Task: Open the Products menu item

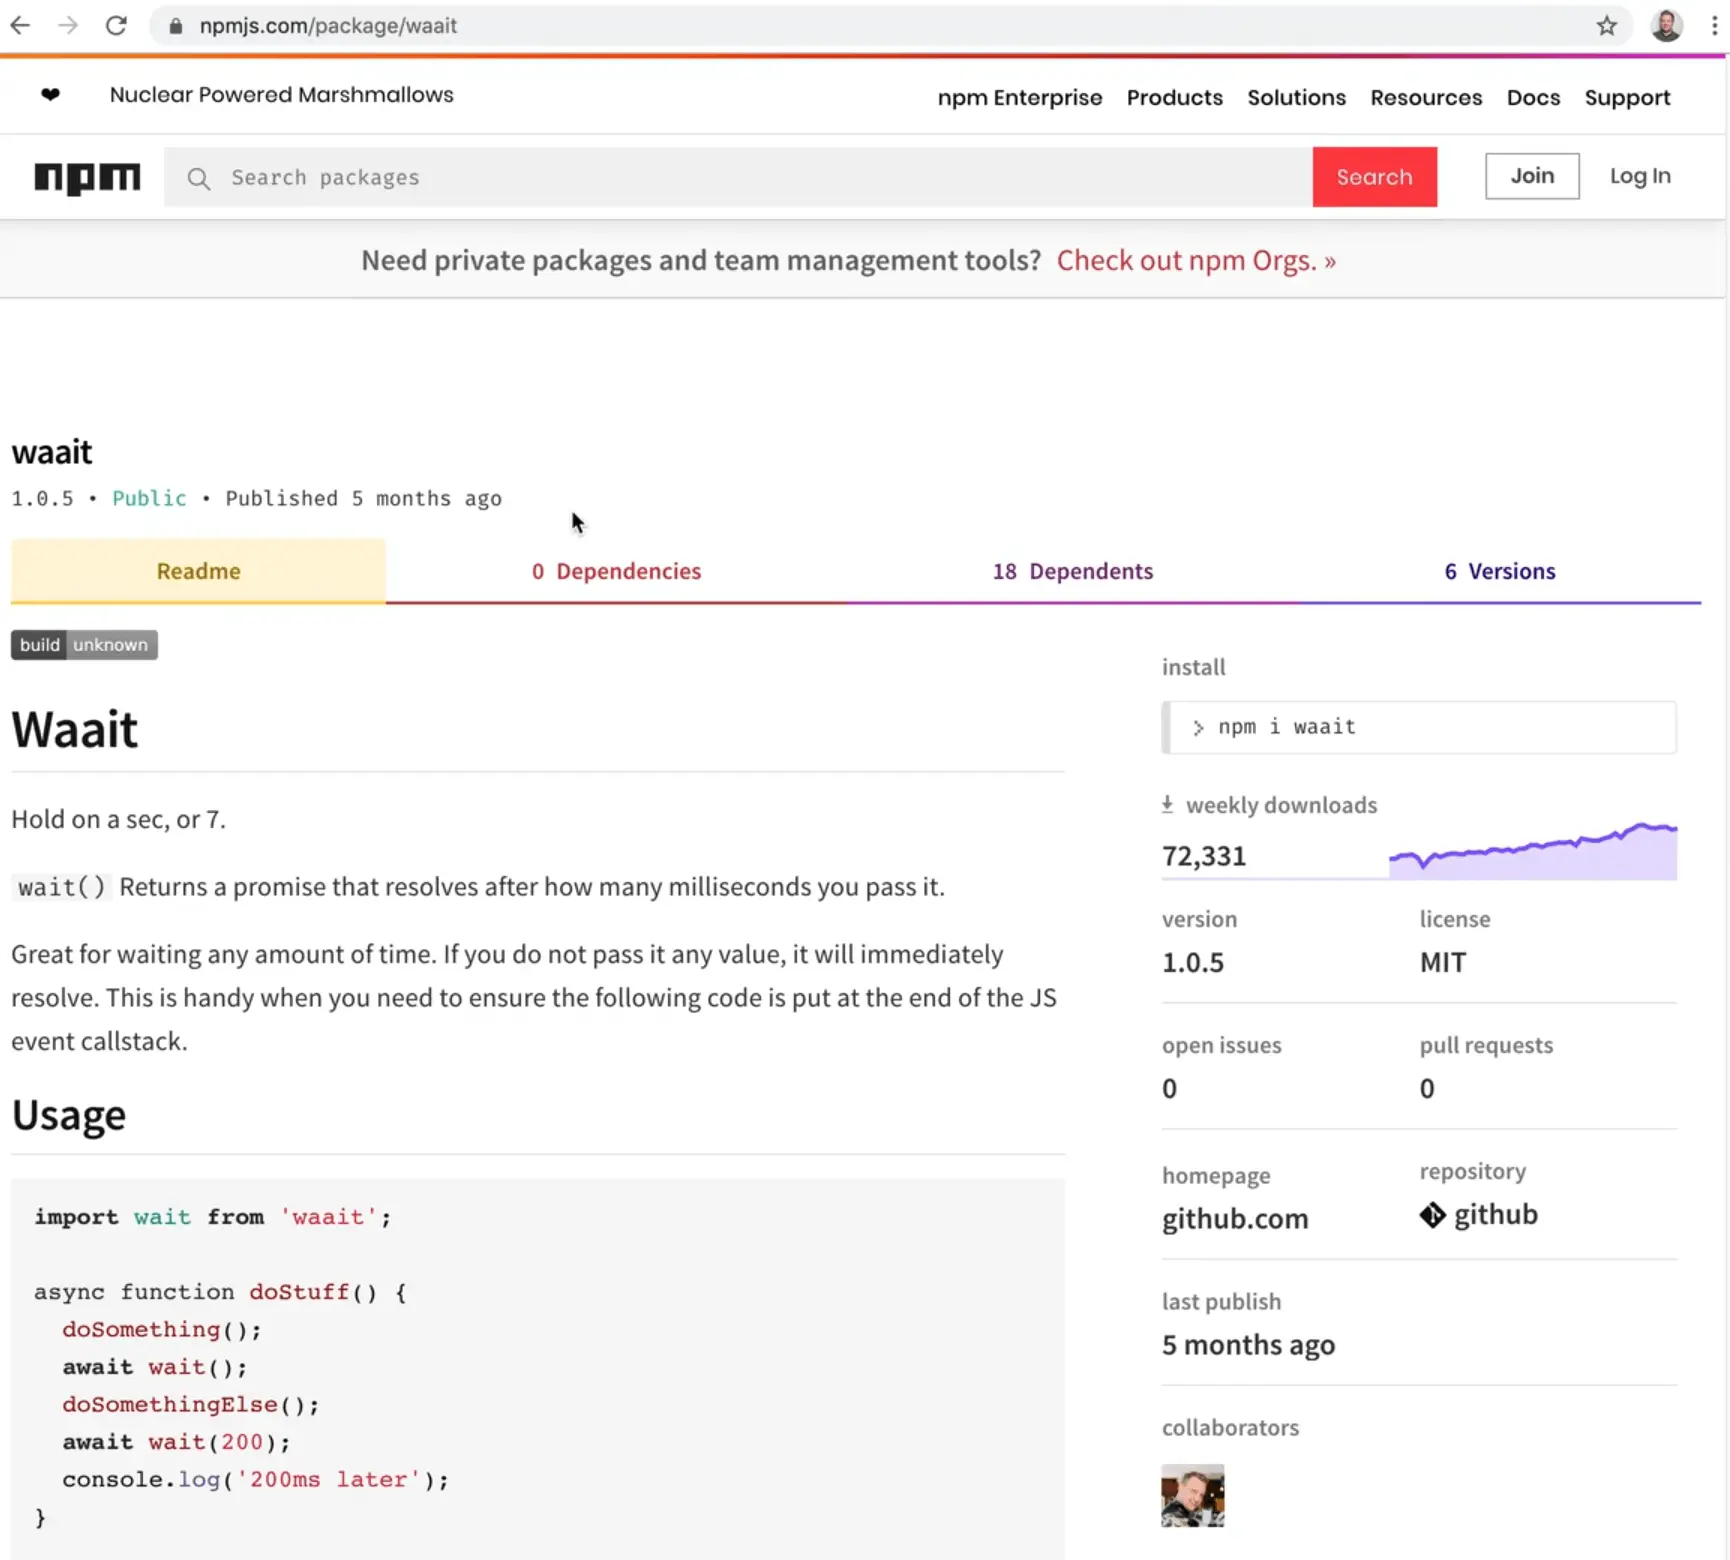Action: coord(1174,97)
